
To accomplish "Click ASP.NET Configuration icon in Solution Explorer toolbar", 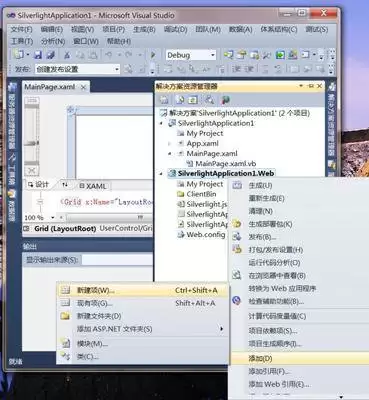I will click(x=226, y=99).
